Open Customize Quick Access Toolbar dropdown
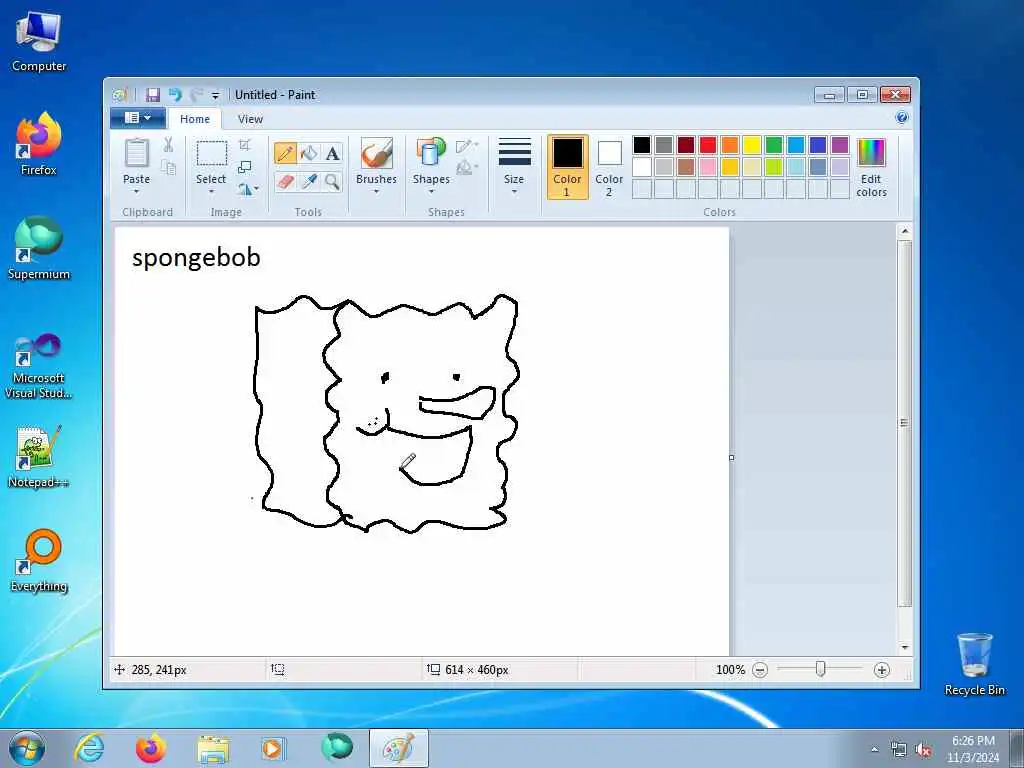1024x768 pixels. click(216, 95)
